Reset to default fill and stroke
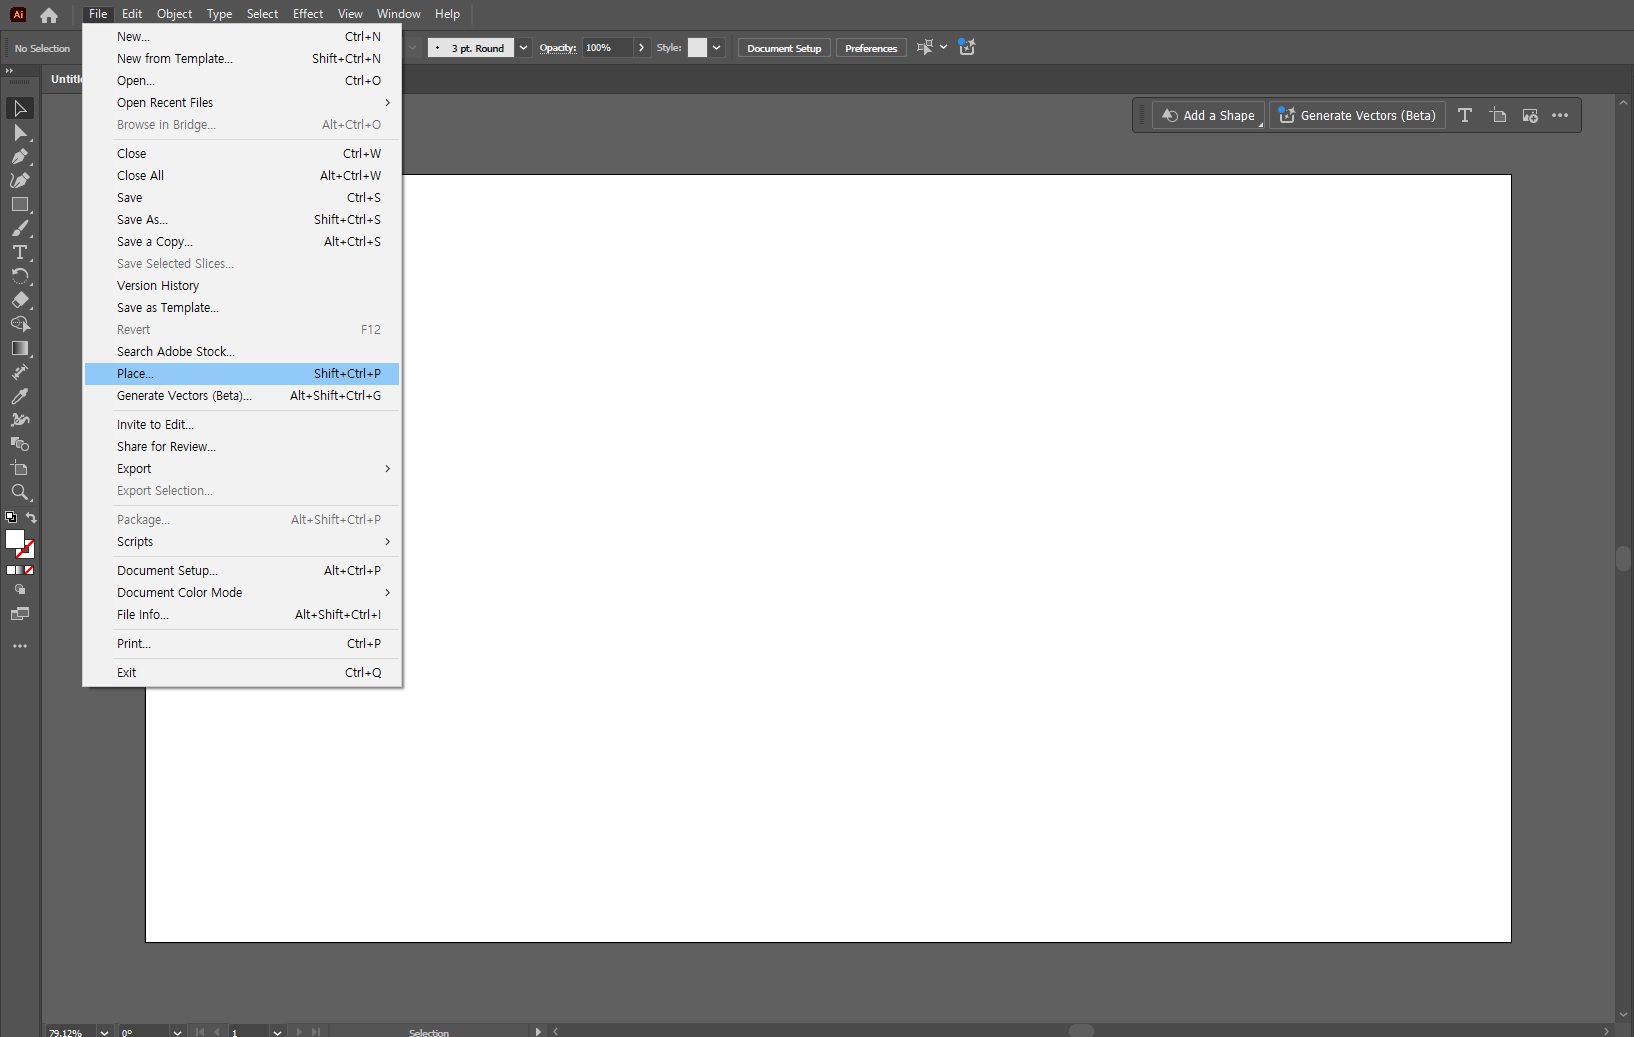 pyautogui.click(x=11, y=518)
